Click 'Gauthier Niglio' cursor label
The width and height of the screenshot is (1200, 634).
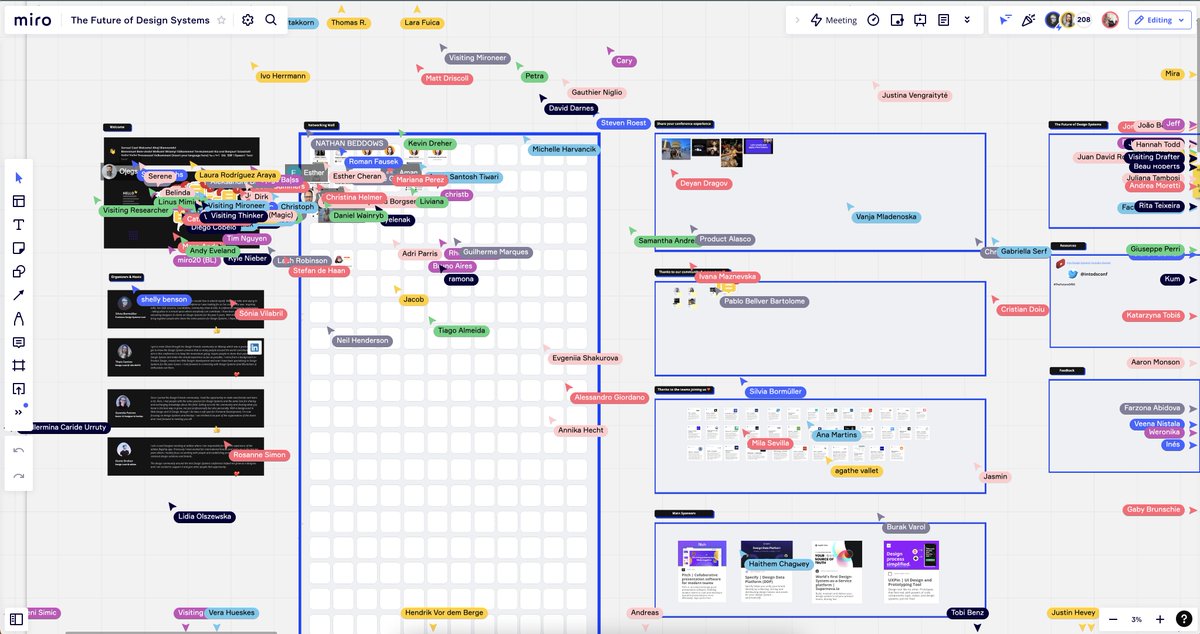(x=597, y=92)
